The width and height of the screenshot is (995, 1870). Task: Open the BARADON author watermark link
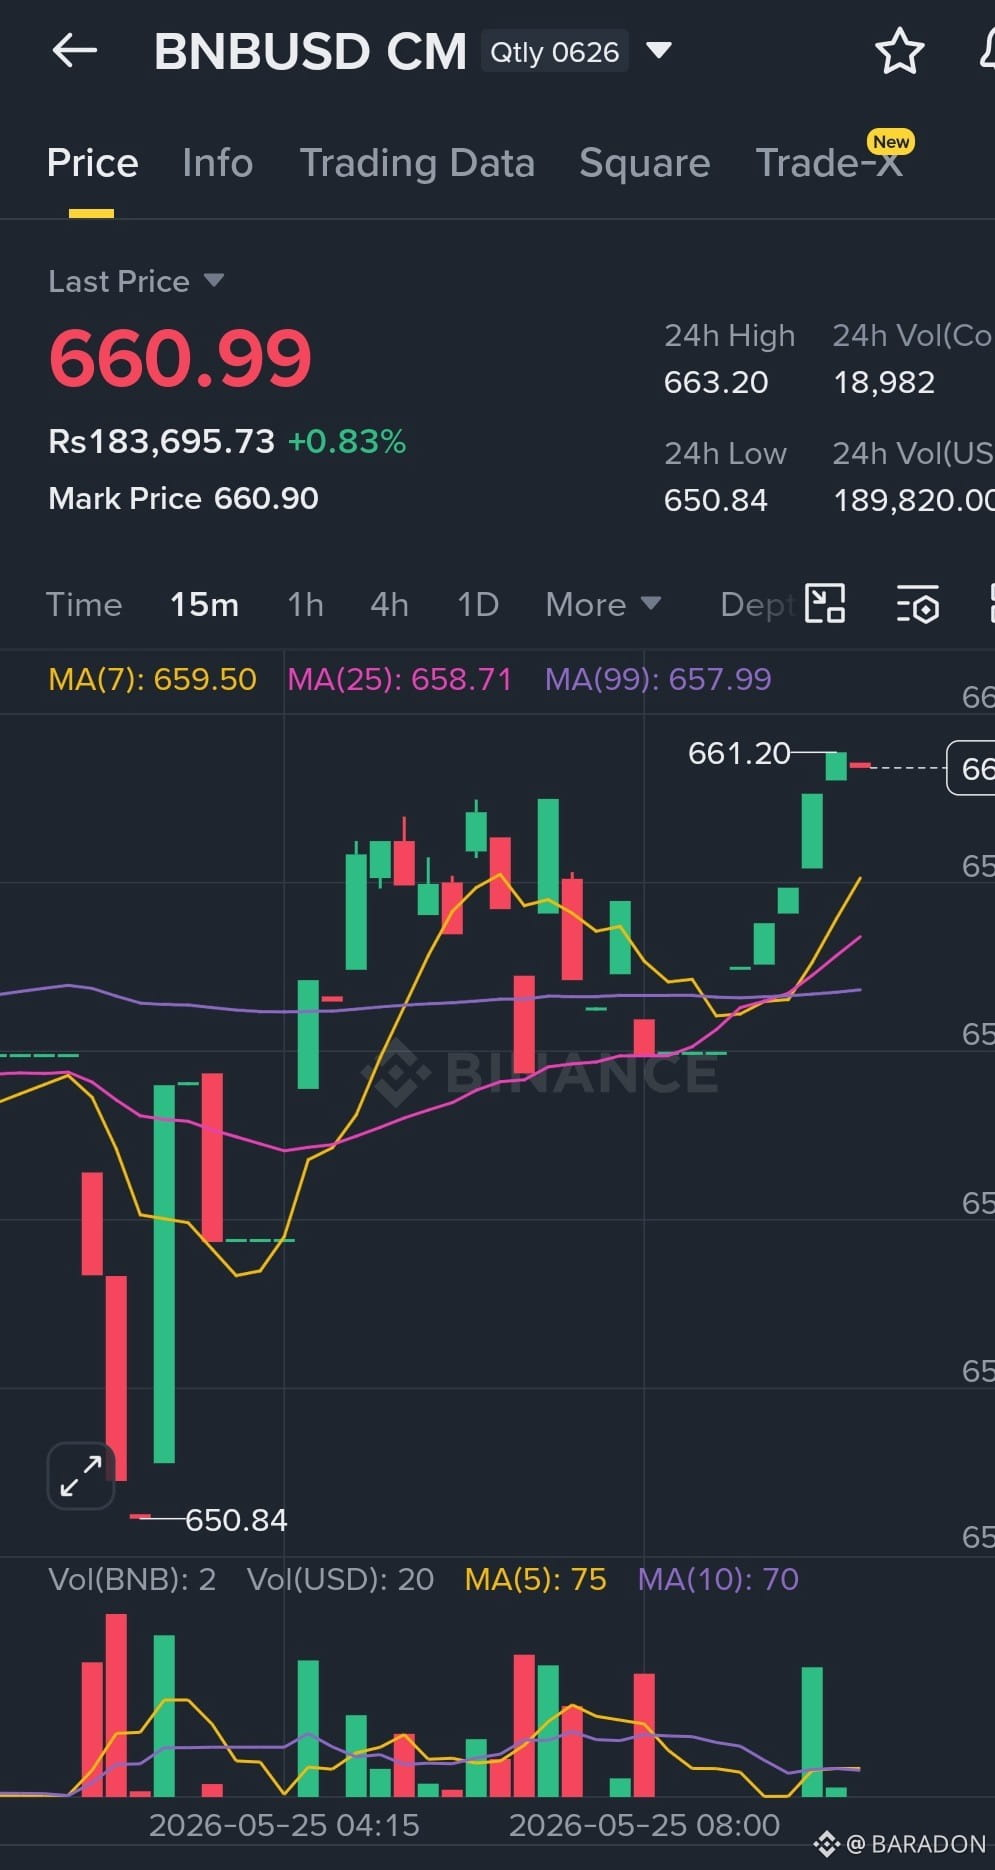(x=900, y=1844)
